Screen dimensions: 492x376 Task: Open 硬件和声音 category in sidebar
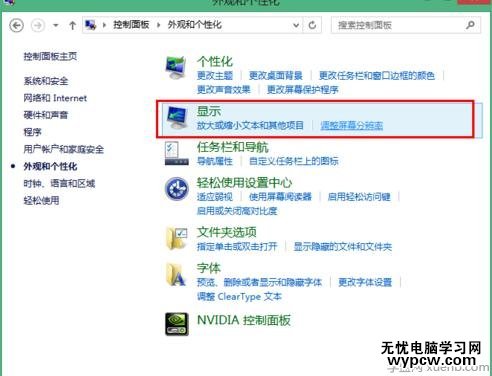[46, 115]
